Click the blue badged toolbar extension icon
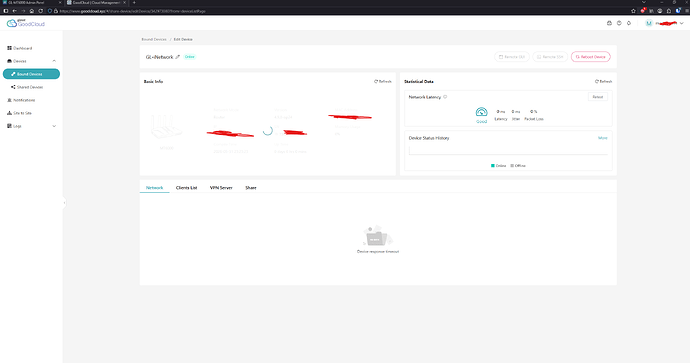 point(678,10)
